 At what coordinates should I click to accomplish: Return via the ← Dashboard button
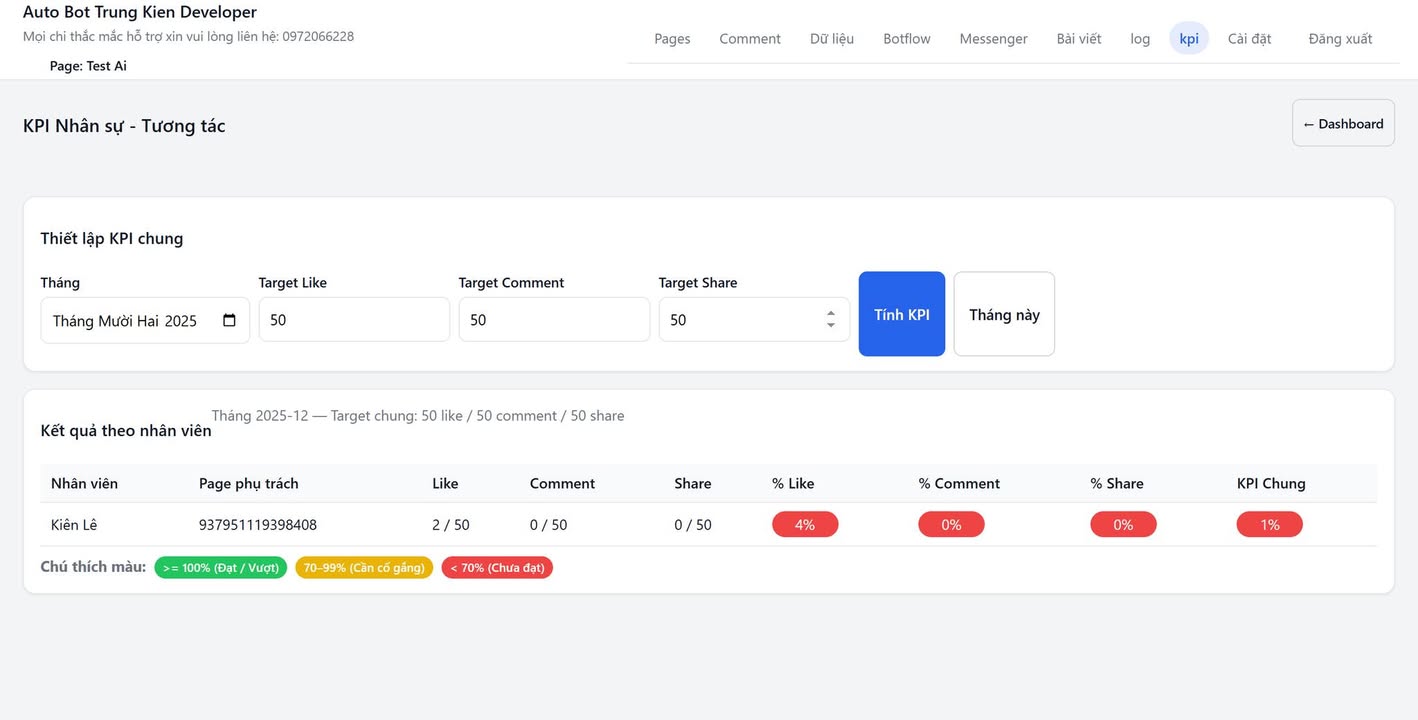pyautogui.click(x=1342, y=123)
